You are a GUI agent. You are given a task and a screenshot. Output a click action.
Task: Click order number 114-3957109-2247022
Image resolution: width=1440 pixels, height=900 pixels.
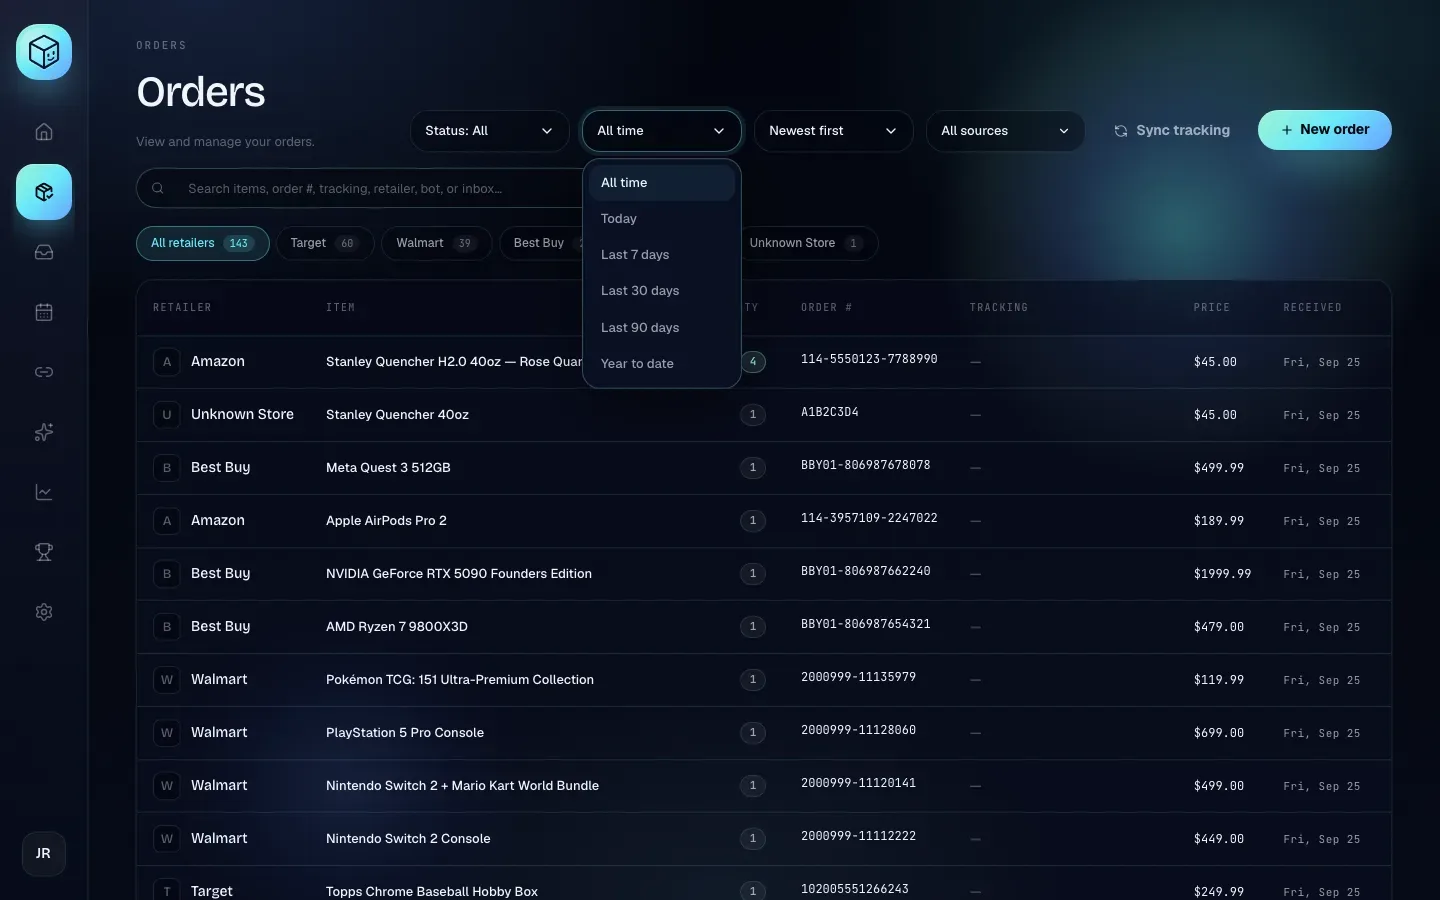869,518
